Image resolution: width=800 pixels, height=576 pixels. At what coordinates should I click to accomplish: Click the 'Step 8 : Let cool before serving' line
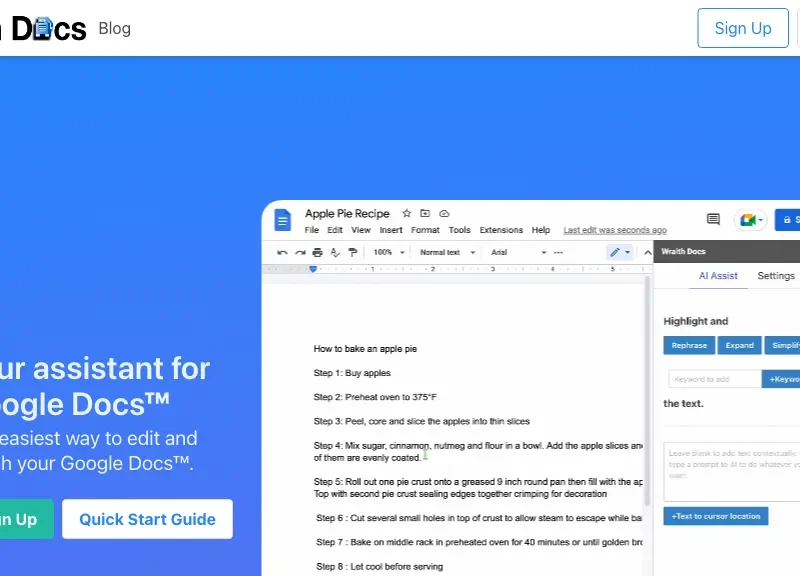click(380, 566)
